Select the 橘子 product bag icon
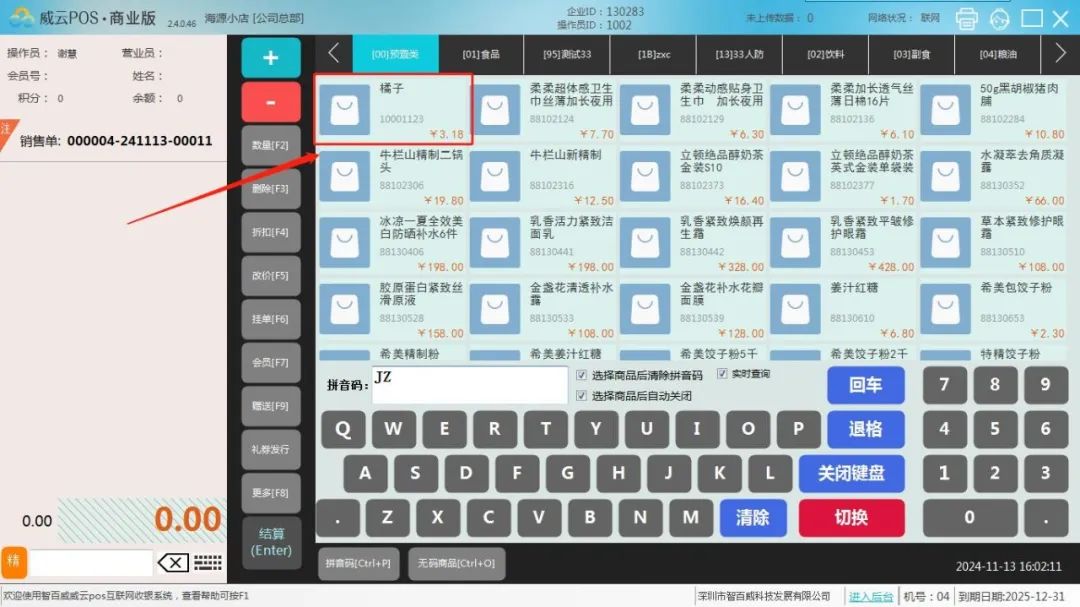Image resolution: width=1080 pixels, height=607 pixels. tap(344, 110)
